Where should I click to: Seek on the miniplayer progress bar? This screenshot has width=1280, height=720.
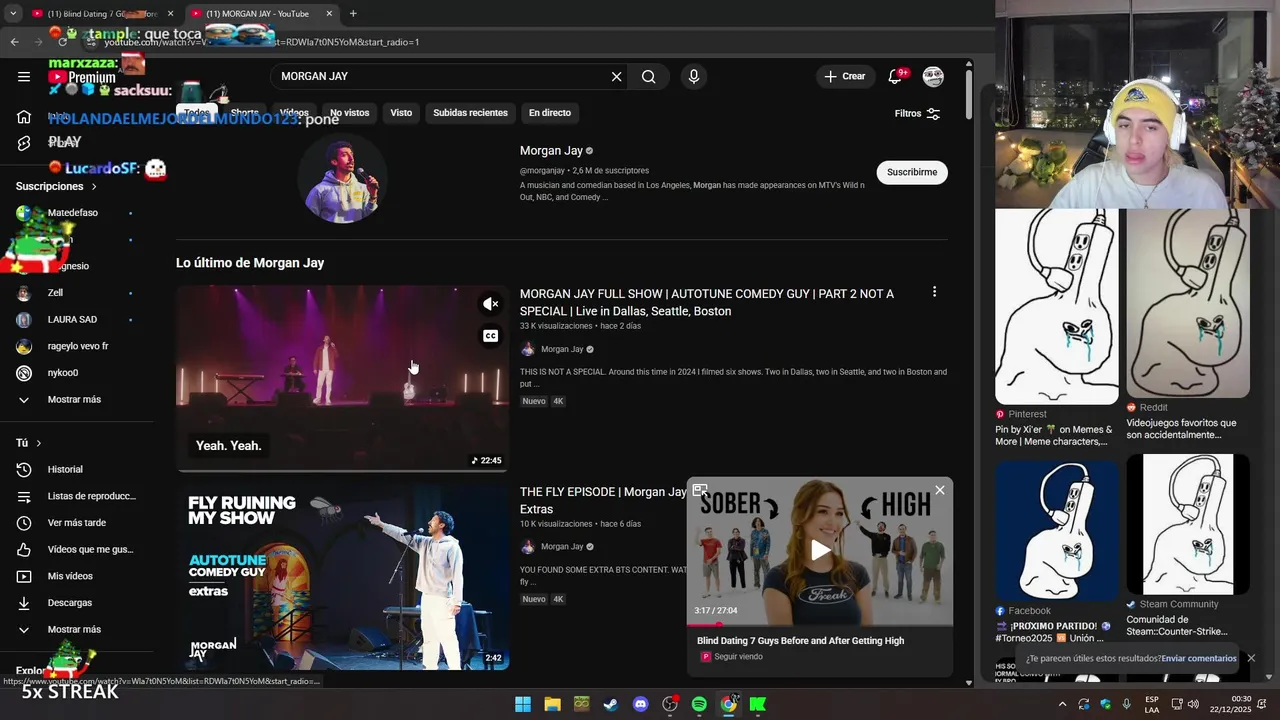(x=820, y=625)
